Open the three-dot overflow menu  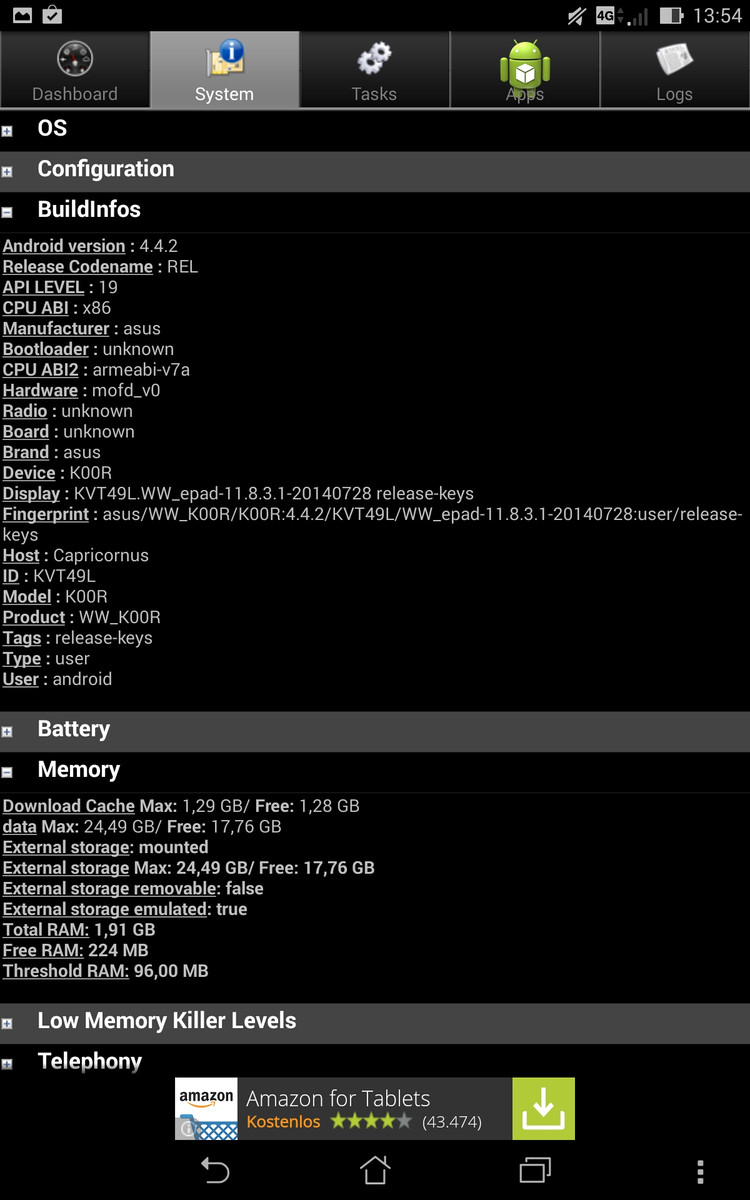click(700, 1171)
